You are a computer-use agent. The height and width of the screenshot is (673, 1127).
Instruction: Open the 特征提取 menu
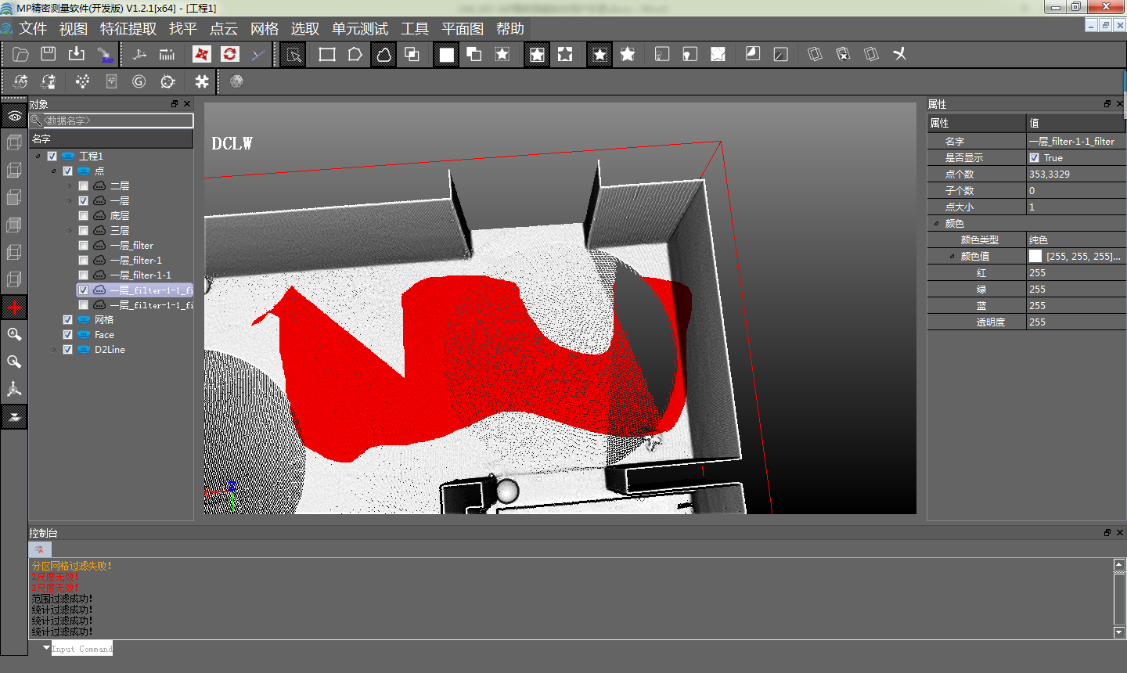click(128, 28)
